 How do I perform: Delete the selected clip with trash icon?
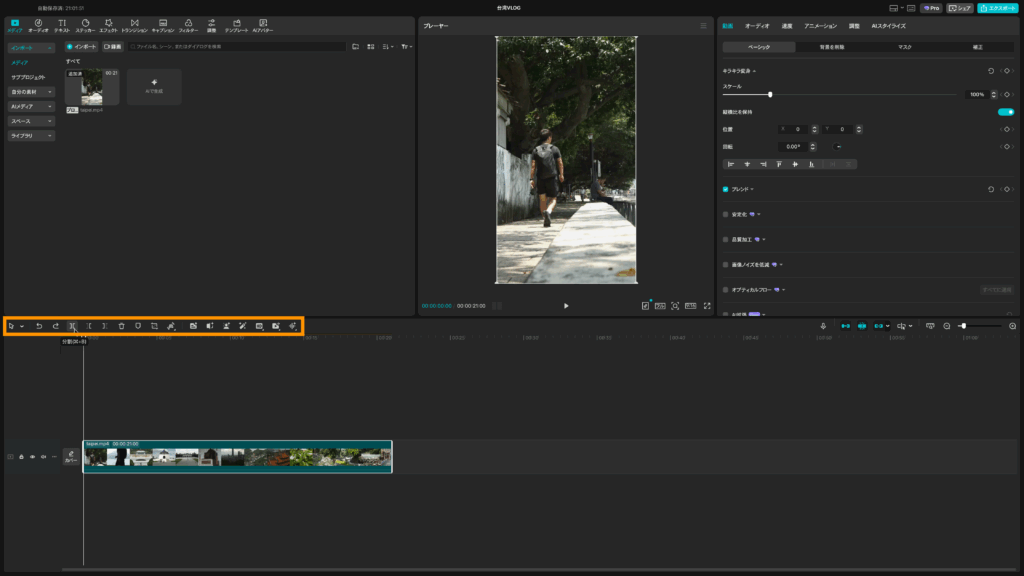click(121, 326)
